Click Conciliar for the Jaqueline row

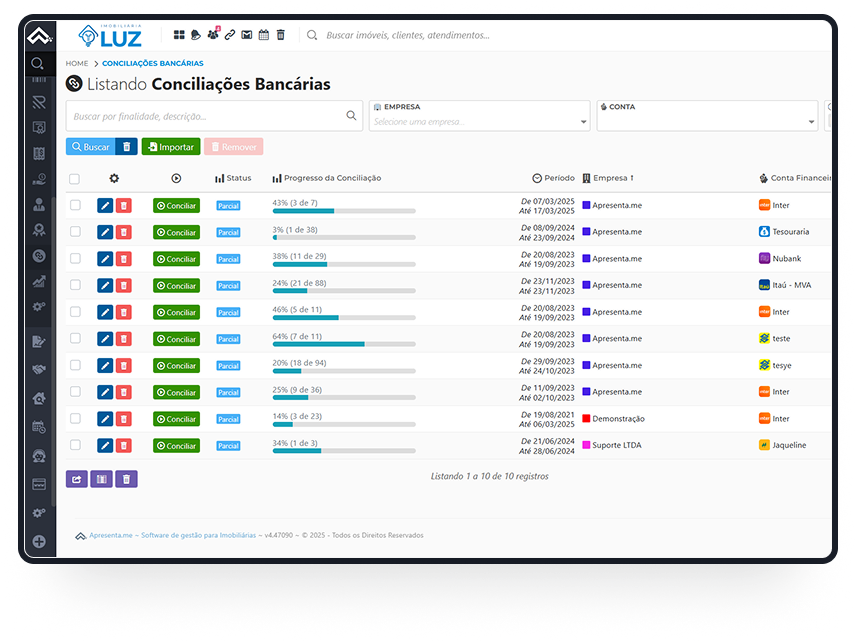[176, 446]
